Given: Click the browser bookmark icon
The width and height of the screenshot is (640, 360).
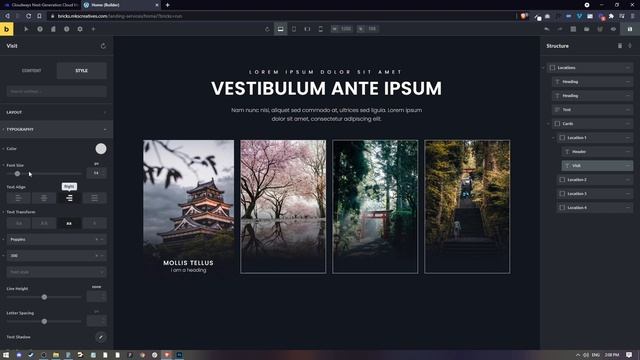Looking at the screenshot, I should [39, 16].
